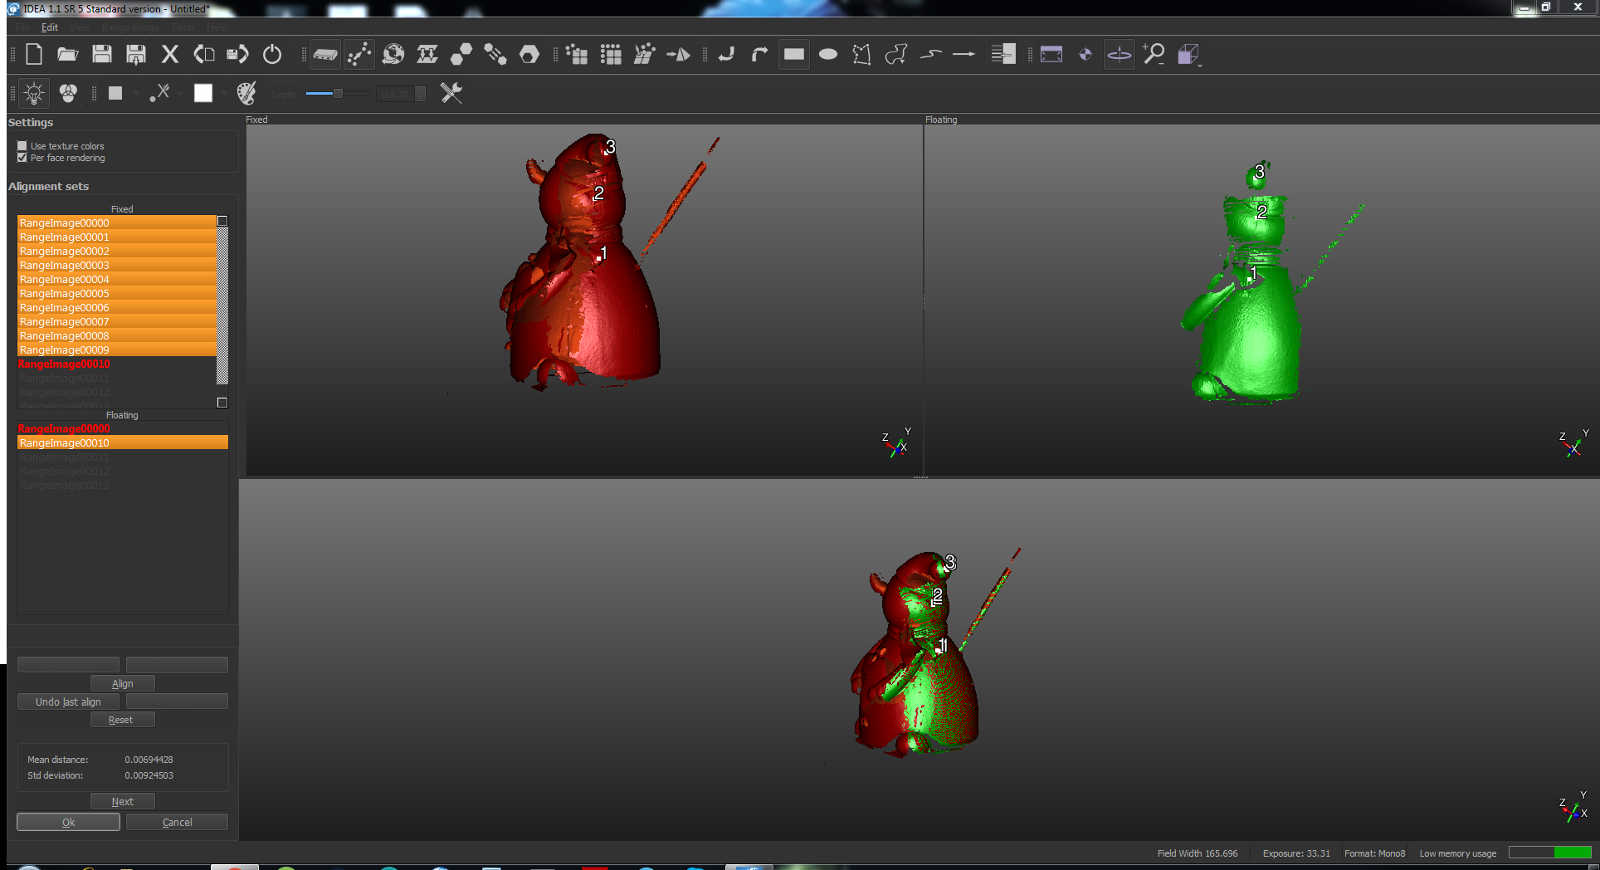Click the hollow hexagon icon
Image resolution: width=1600 pixels, height=870 pixels.
(529, 54)
